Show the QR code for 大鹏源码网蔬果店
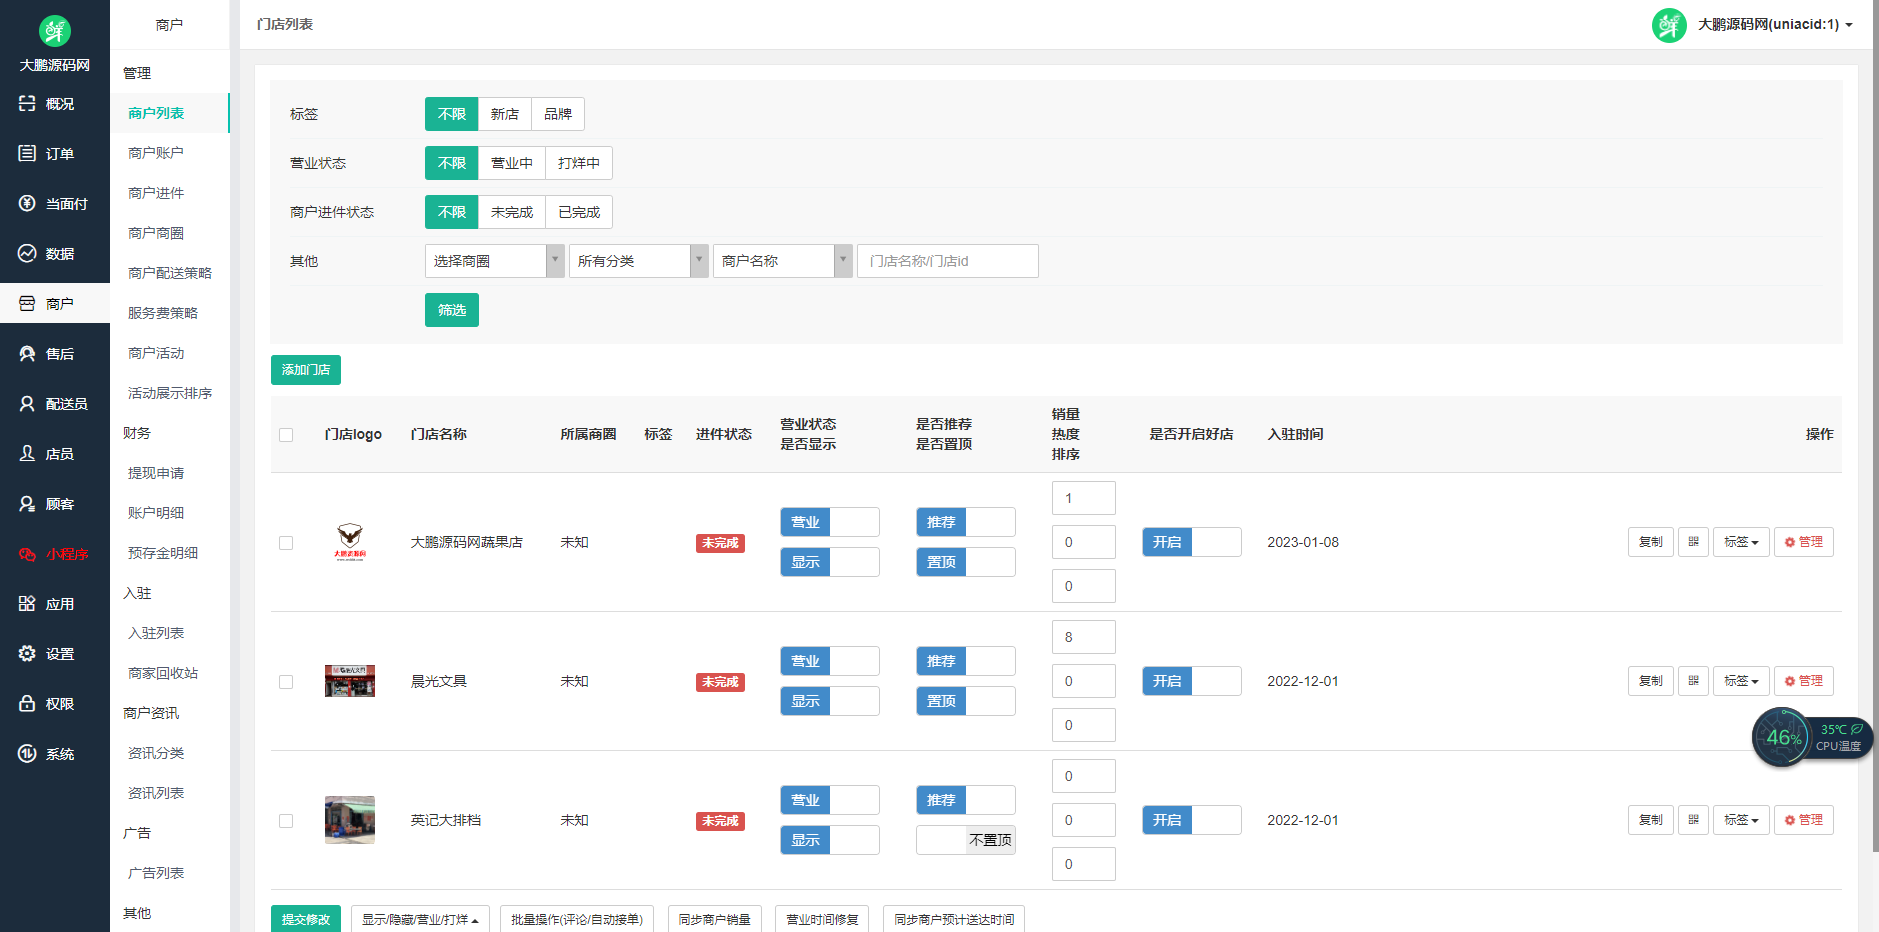 coord(1693,541)
